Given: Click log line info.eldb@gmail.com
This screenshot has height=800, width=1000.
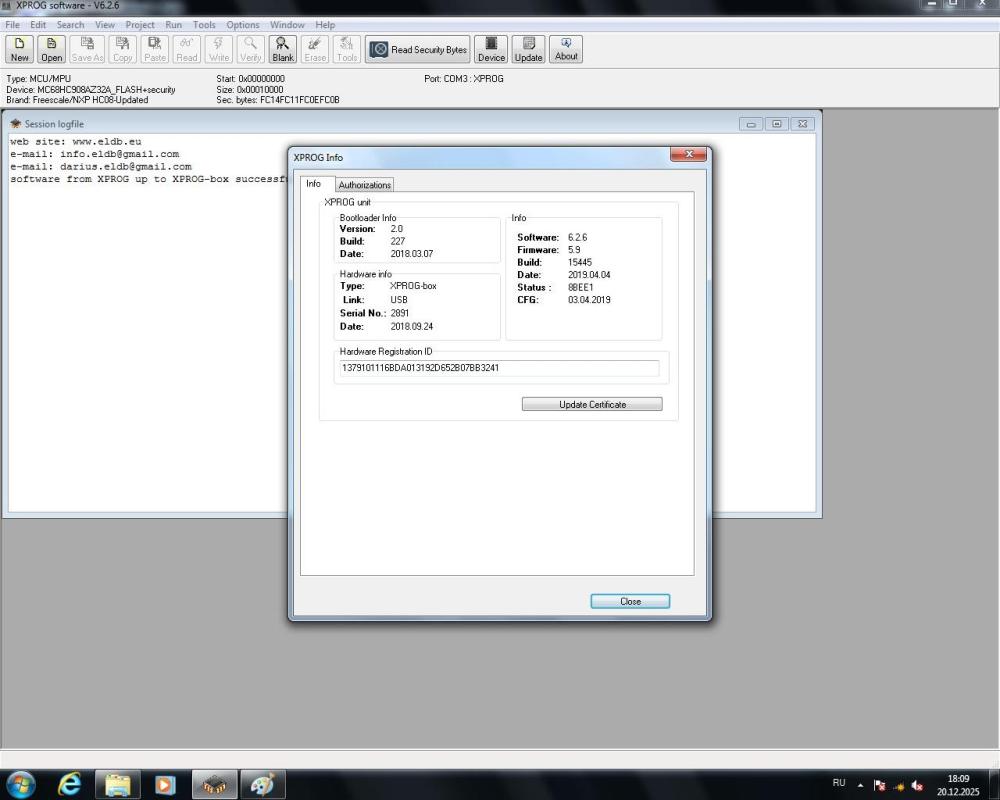Looking at the screenshot, I should 94,154.
